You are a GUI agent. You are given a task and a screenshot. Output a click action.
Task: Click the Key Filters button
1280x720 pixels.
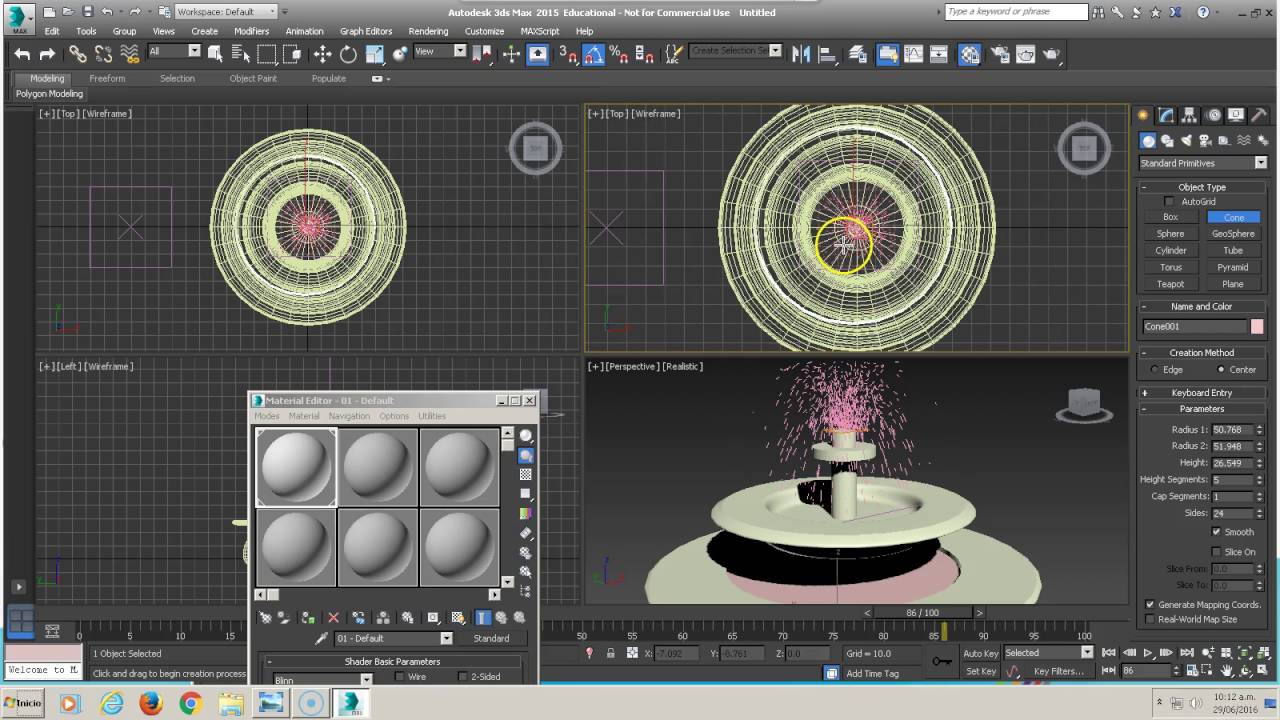[1059, 671]
